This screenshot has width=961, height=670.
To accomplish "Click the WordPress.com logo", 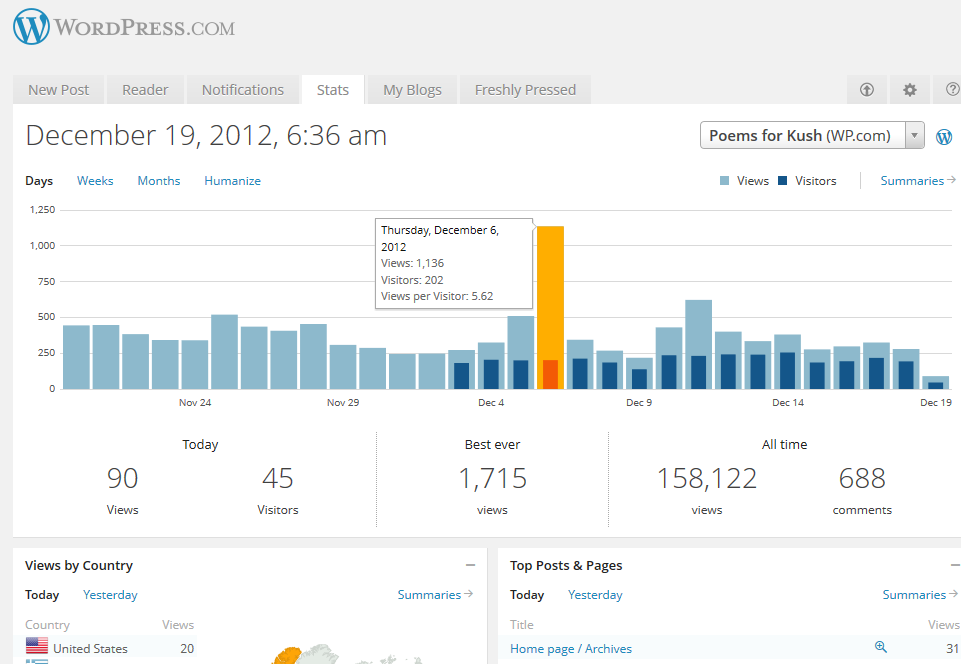I will click(x=124, y=27).
